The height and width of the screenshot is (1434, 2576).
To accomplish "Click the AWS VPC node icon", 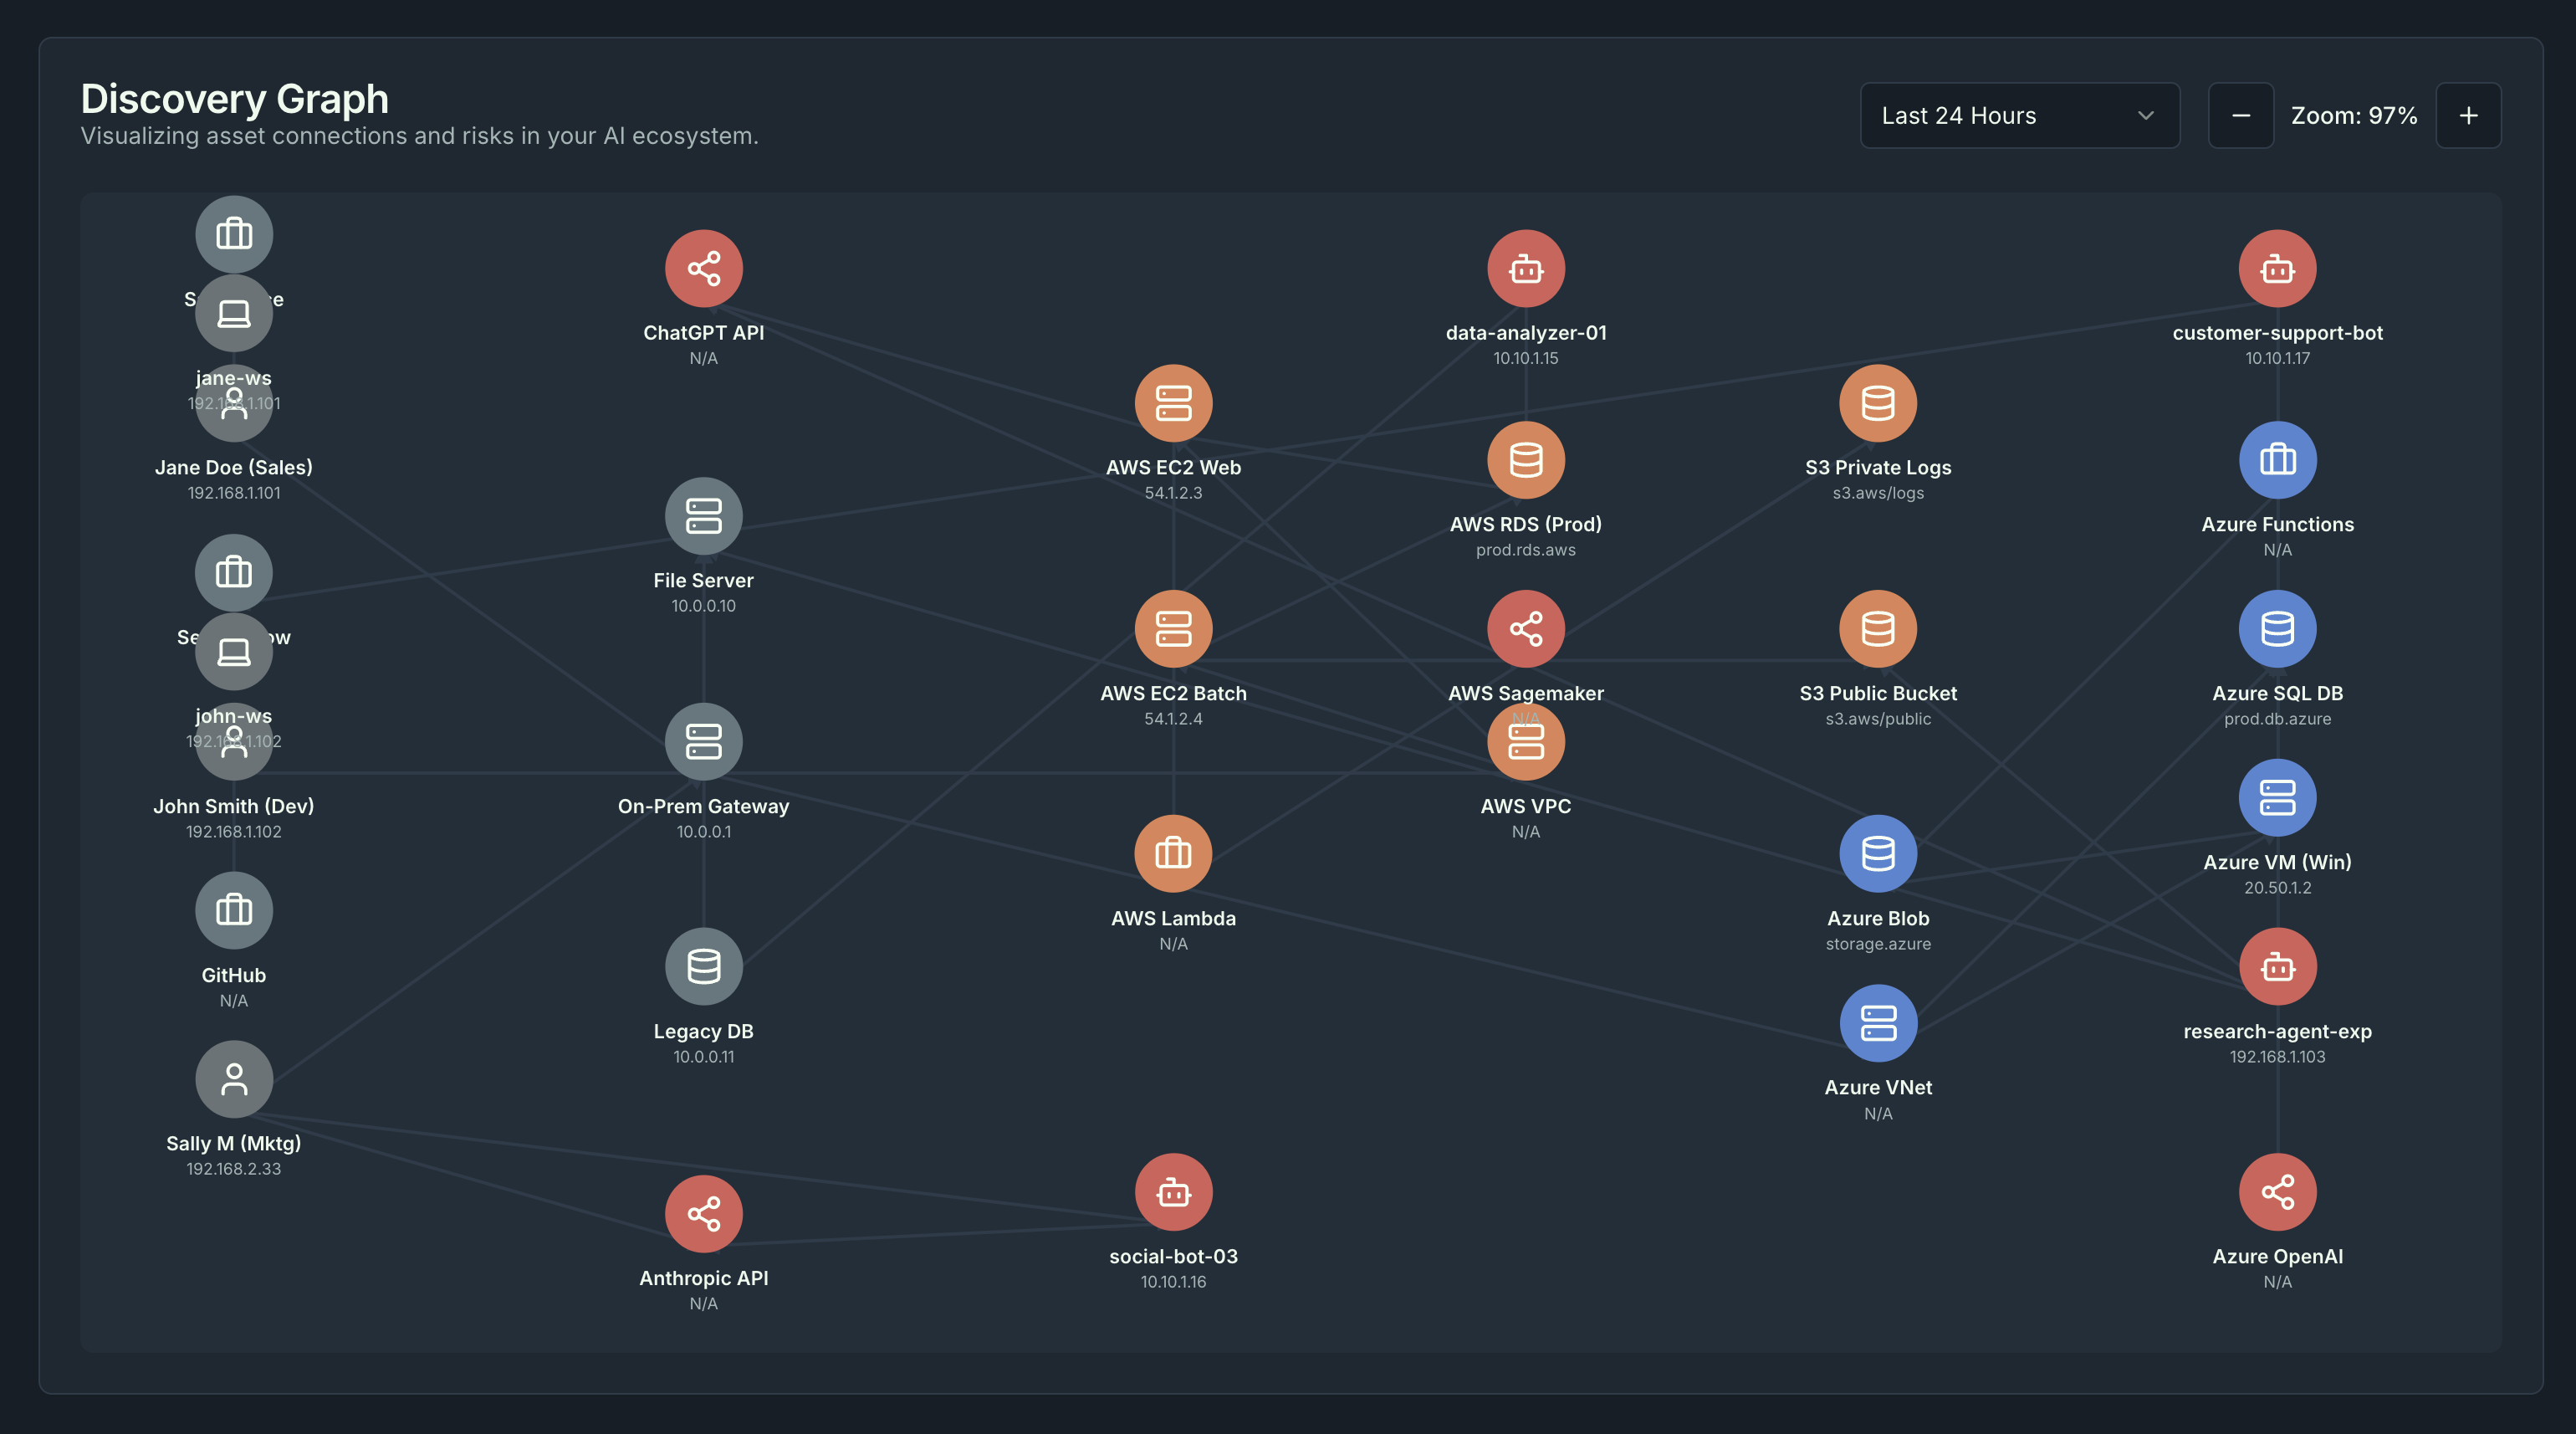I will click(x=1525, y=742).
